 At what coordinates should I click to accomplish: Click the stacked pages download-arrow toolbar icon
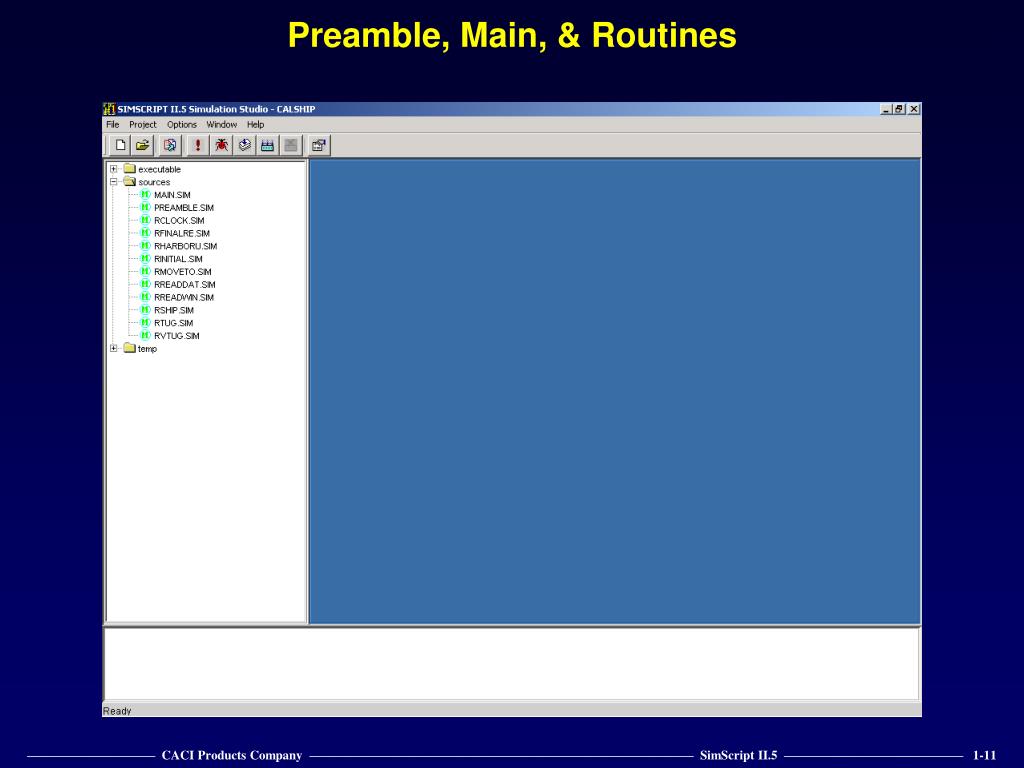pos(244,145)
